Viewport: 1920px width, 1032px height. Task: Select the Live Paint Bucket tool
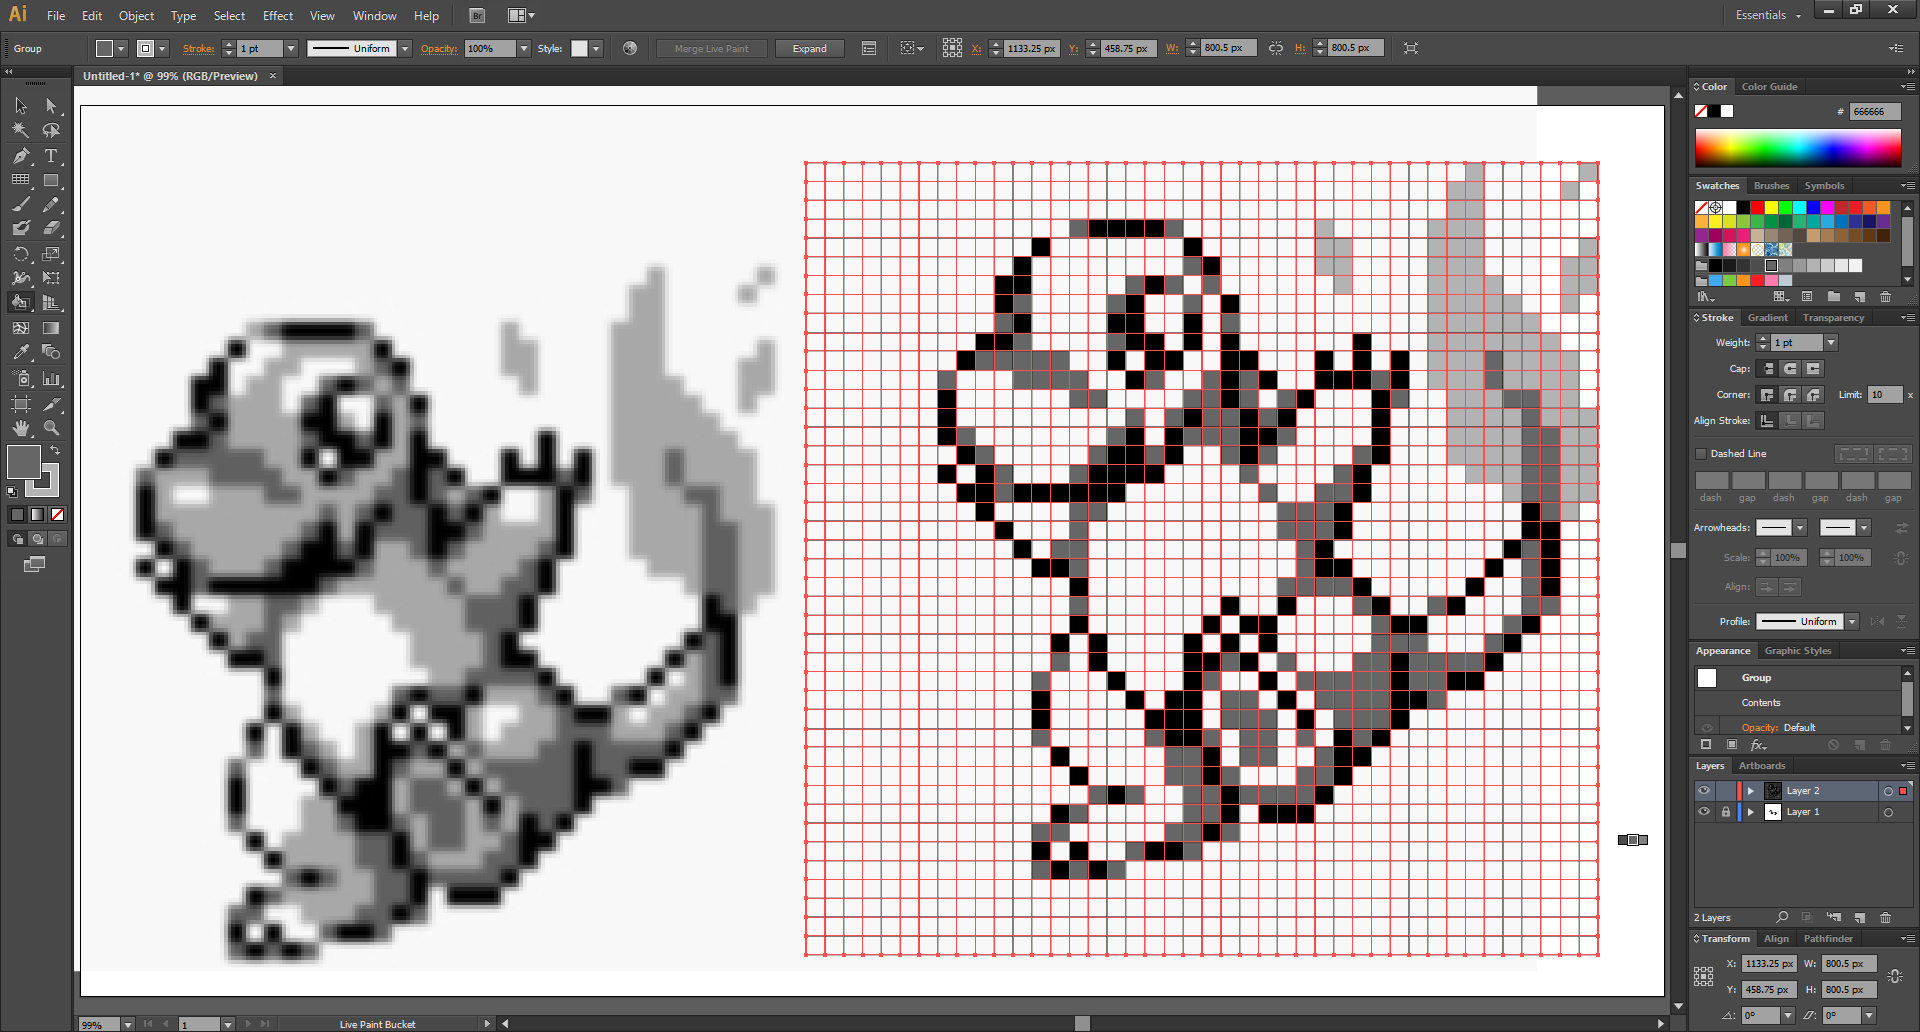click(x=21, y=302)
